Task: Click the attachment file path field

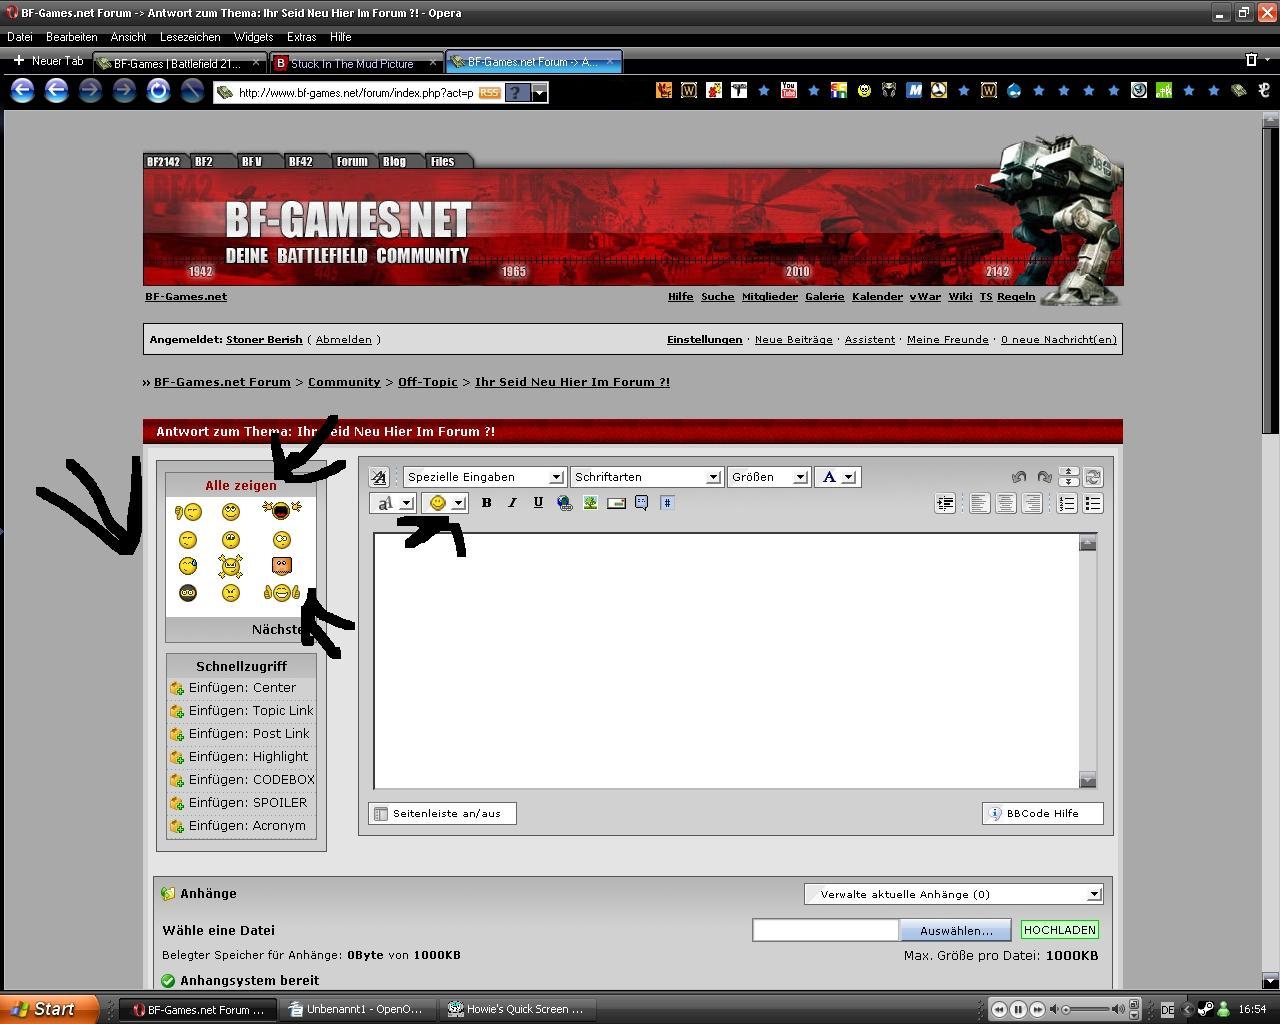Action: (x=825, y=930)
